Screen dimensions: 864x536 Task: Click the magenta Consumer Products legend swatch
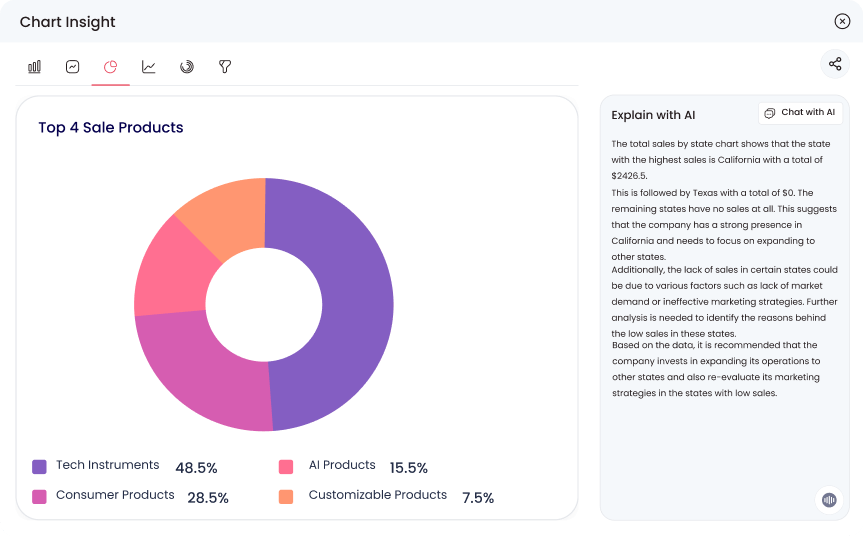[39, 496]
